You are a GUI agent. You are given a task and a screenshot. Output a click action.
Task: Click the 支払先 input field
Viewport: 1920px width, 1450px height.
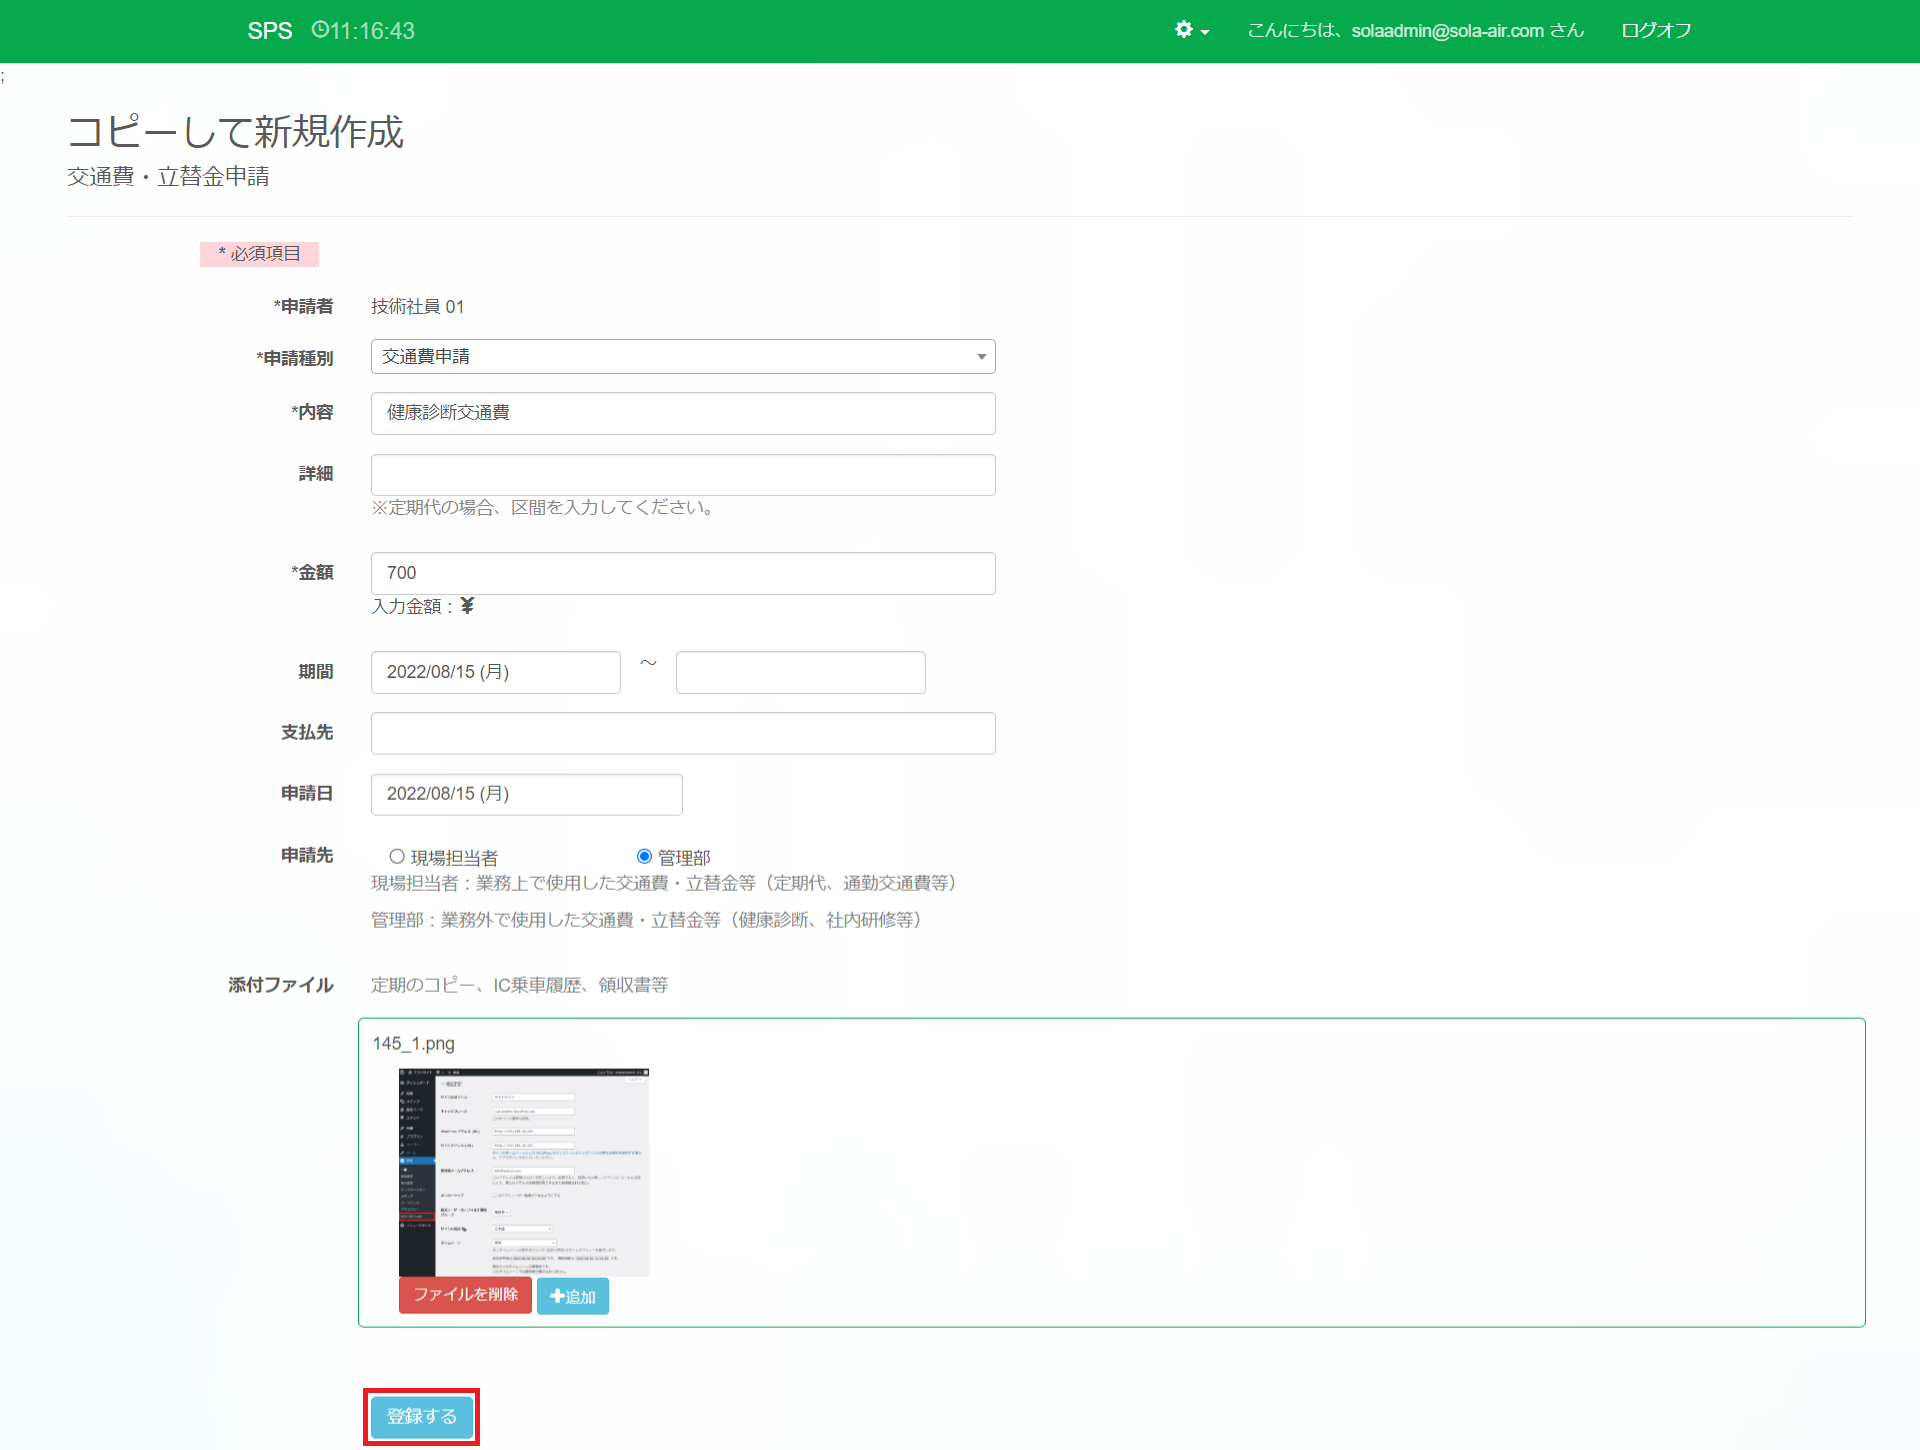pyautogui.click(x=683, y=733)
